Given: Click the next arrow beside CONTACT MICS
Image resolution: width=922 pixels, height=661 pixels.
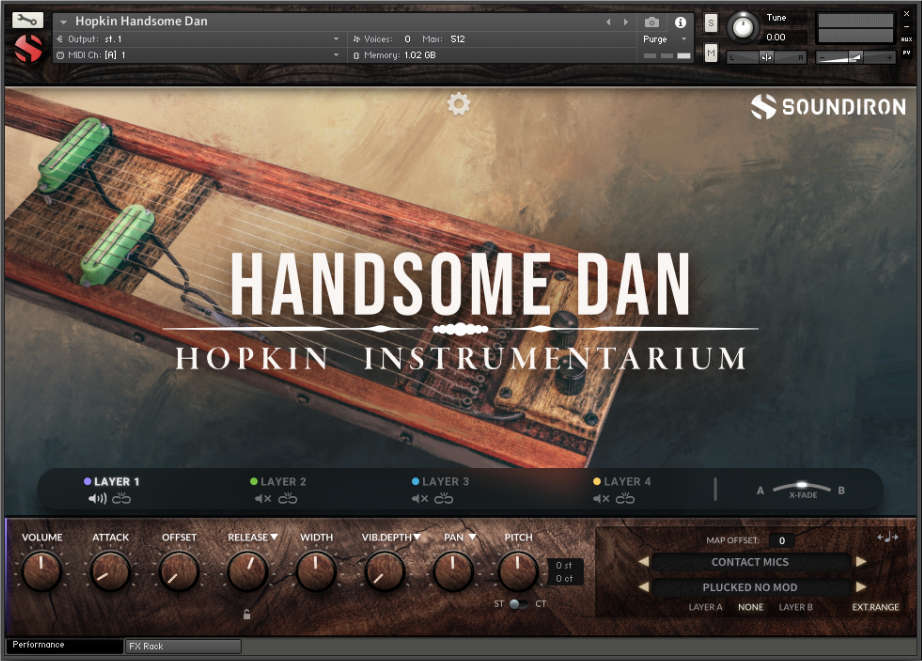Looking at the screenshot, I should click(861, 562).
